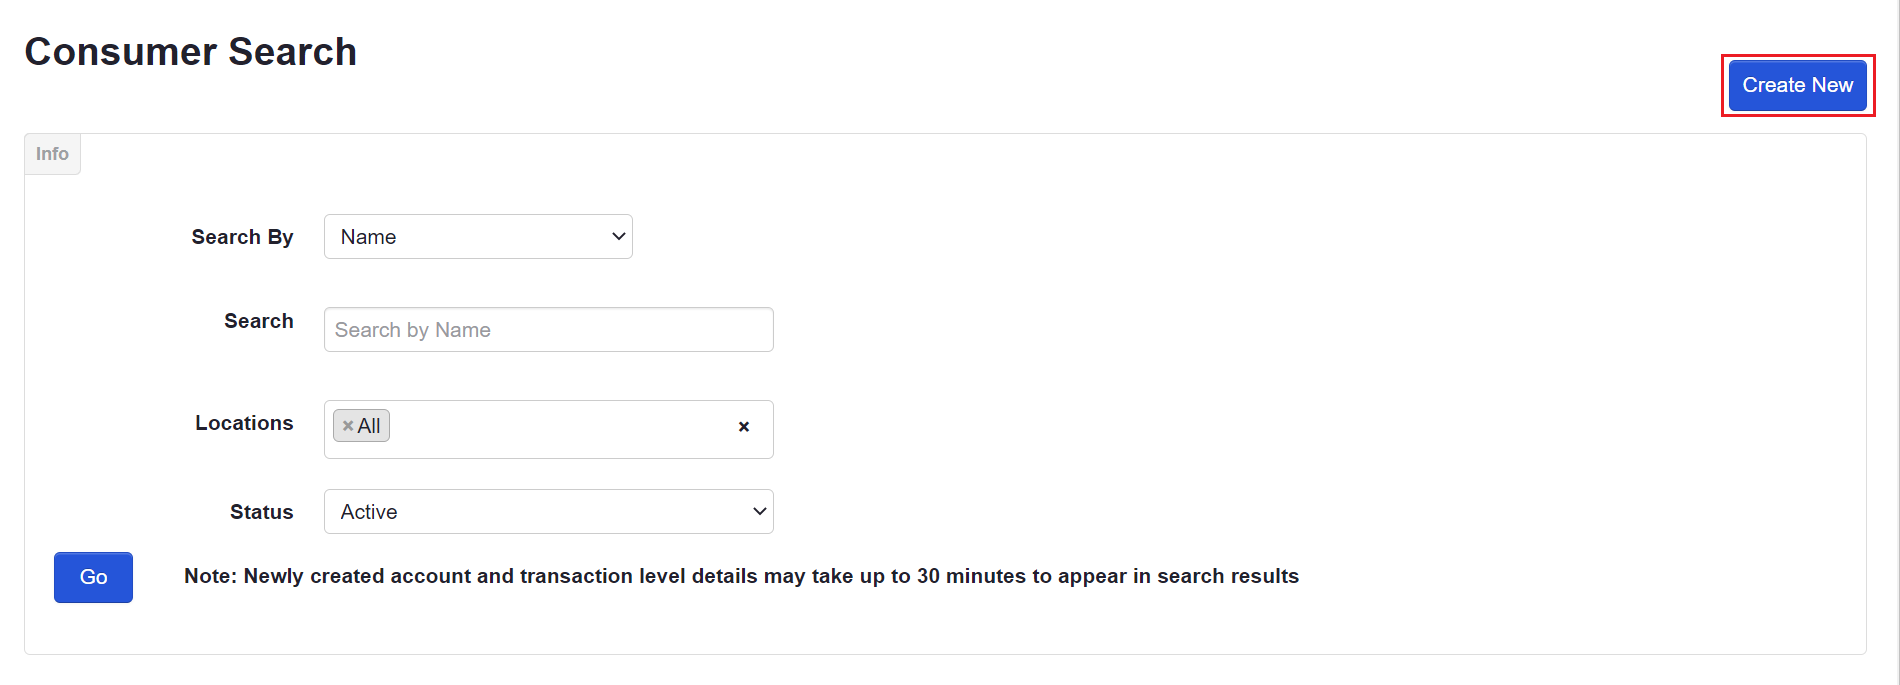The height and width of the screenshot is (685, 1900).
Task: Click the Create New button
Action: click(1797, 85)
